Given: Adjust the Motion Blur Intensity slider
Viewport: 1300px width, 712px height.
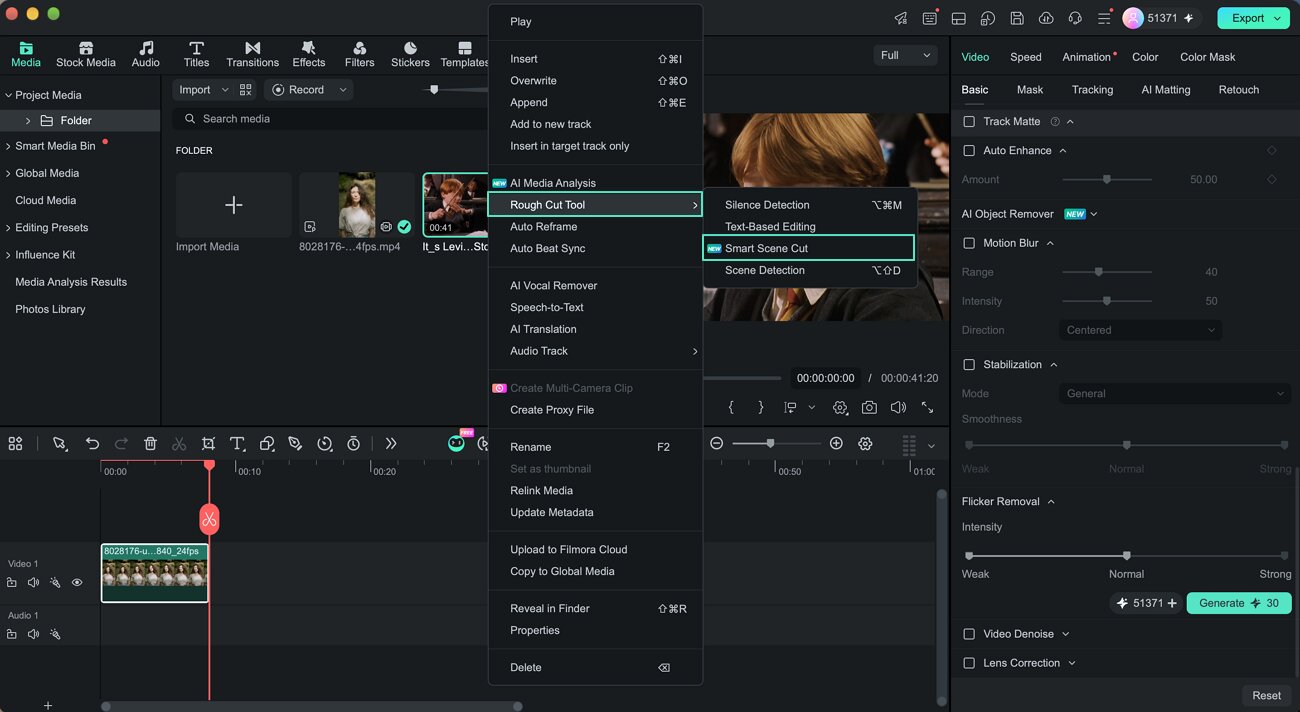Looking at the screenshot, I should click(x=1107, y=301).
